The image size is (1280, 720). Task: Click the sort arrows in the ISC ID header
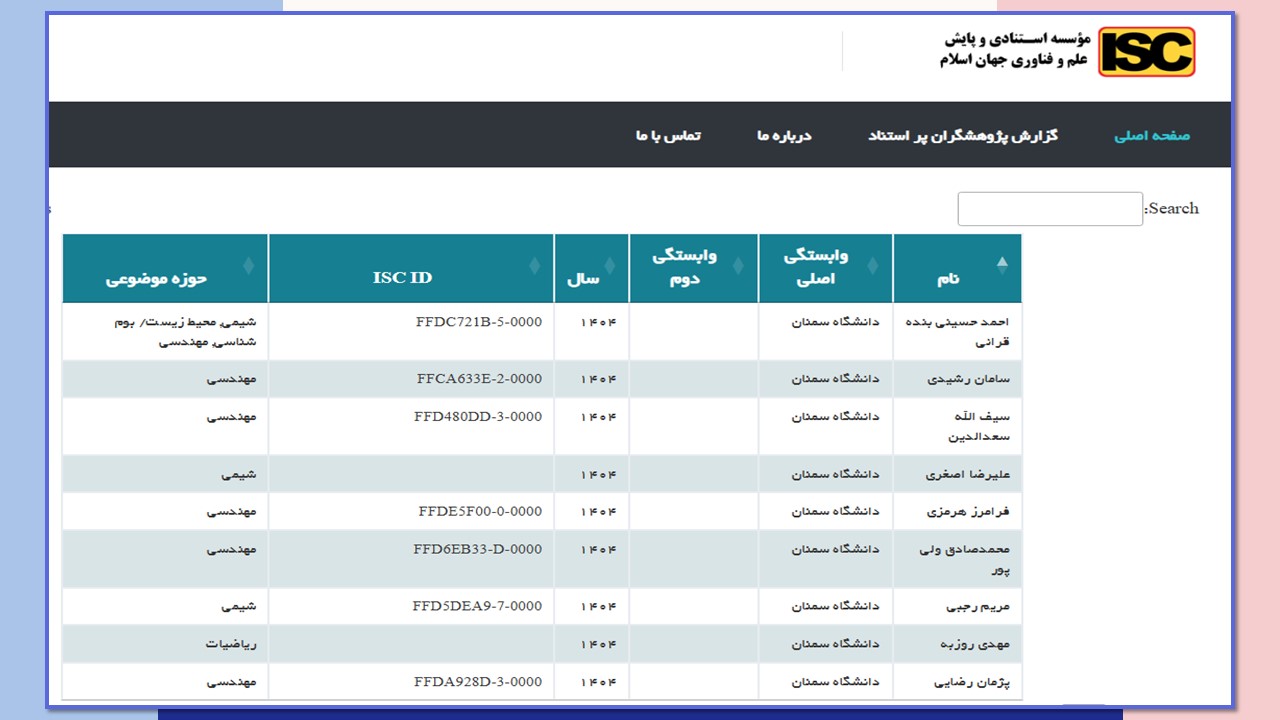click(x=534, y=266)
